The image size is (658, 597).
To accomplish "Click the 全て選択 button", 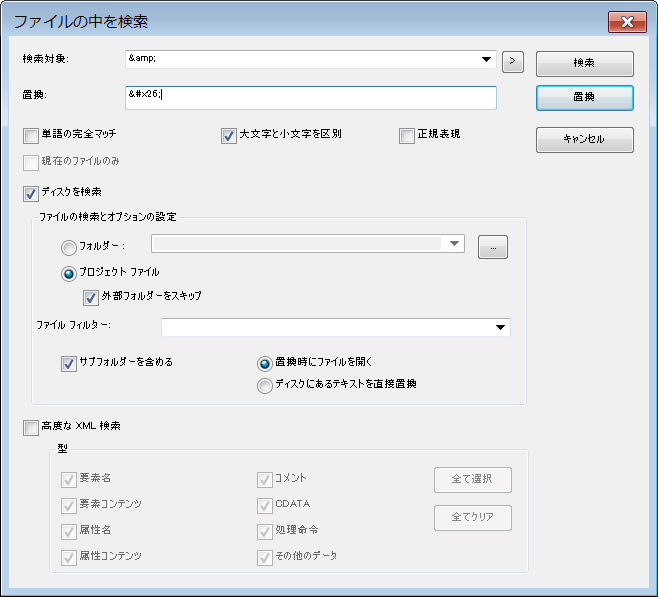I will point(473,480).
